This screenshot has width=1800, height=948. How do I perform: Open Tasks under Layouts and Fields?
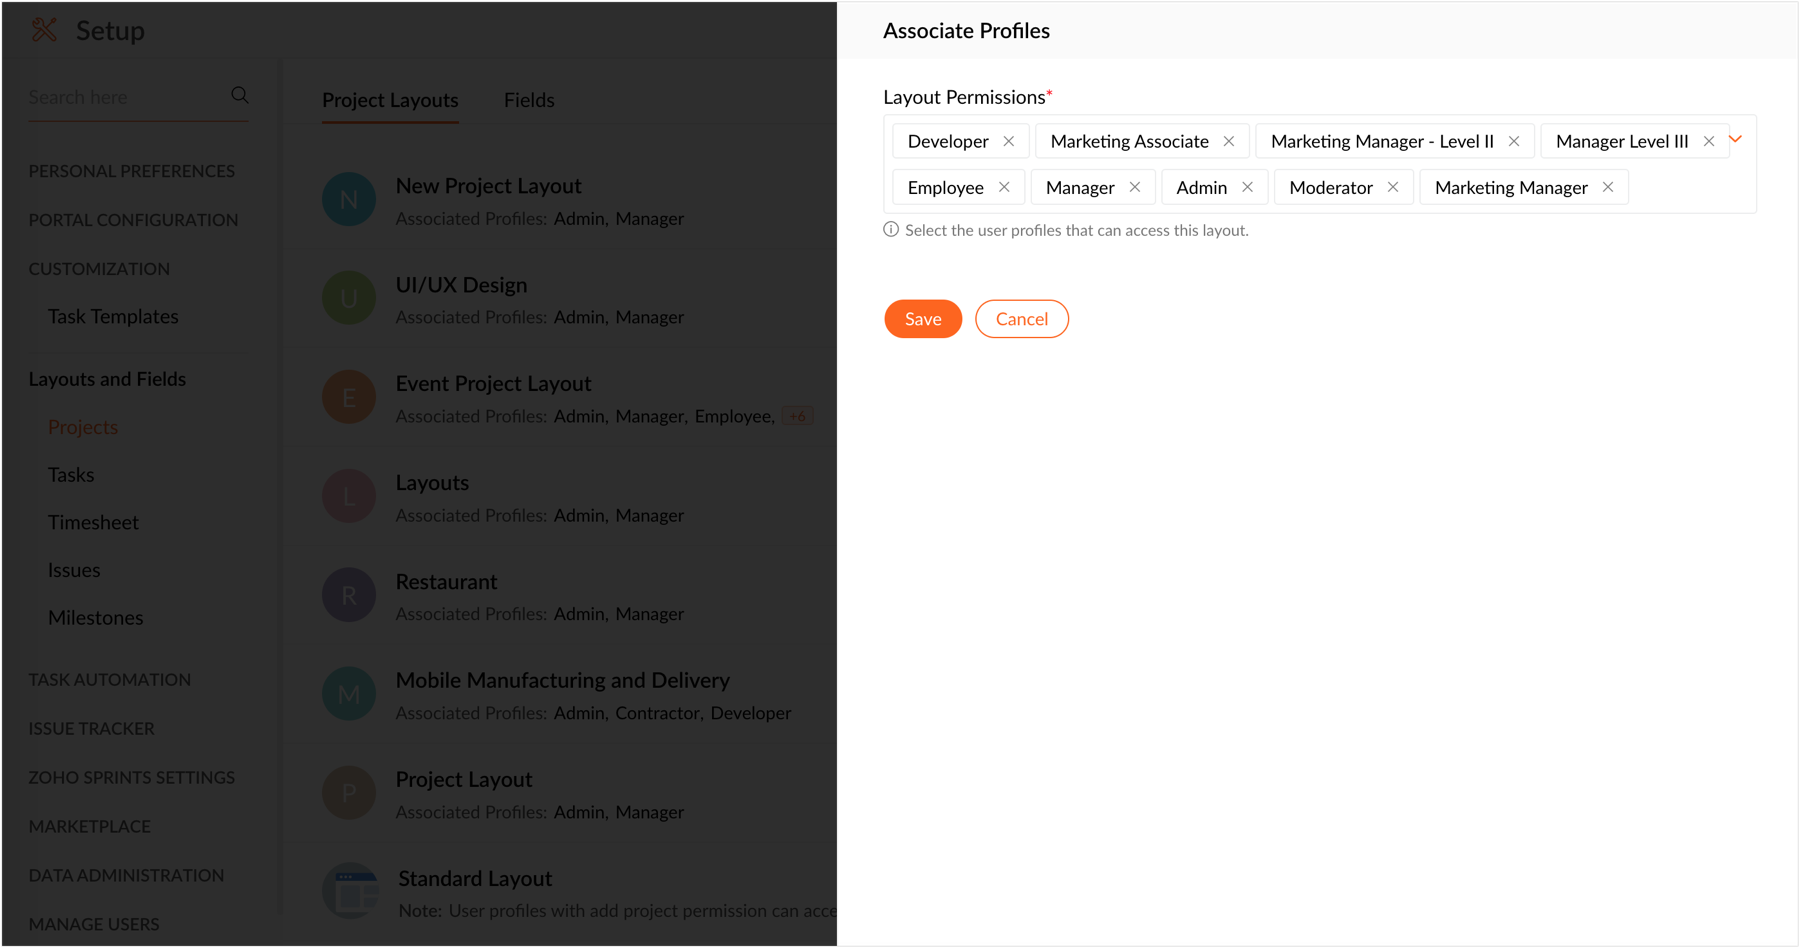(x=71, y=475)
